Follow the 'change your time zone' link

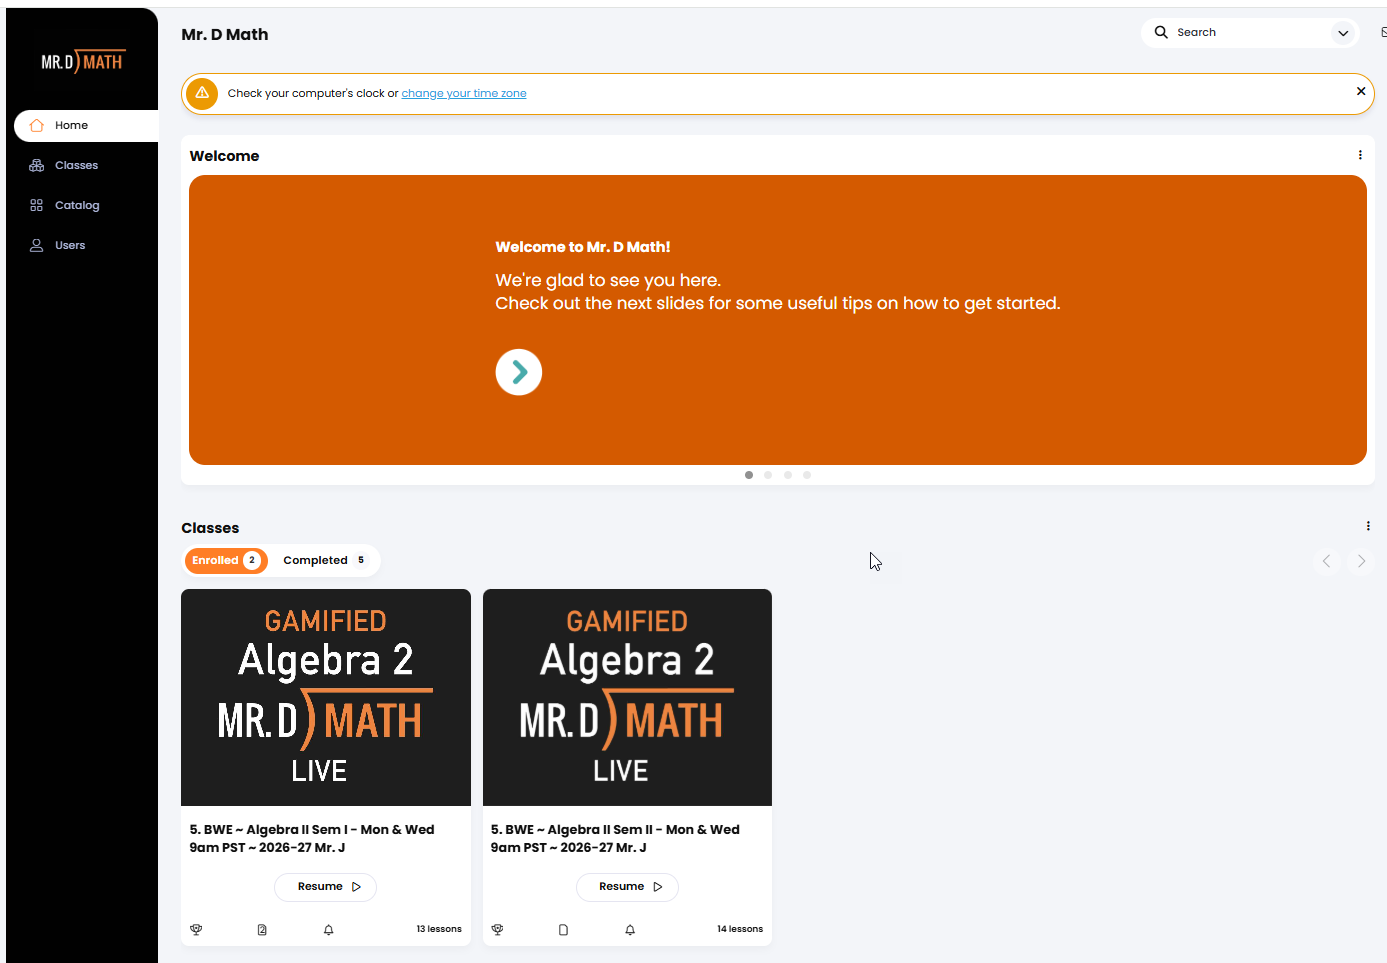point(464,94)
